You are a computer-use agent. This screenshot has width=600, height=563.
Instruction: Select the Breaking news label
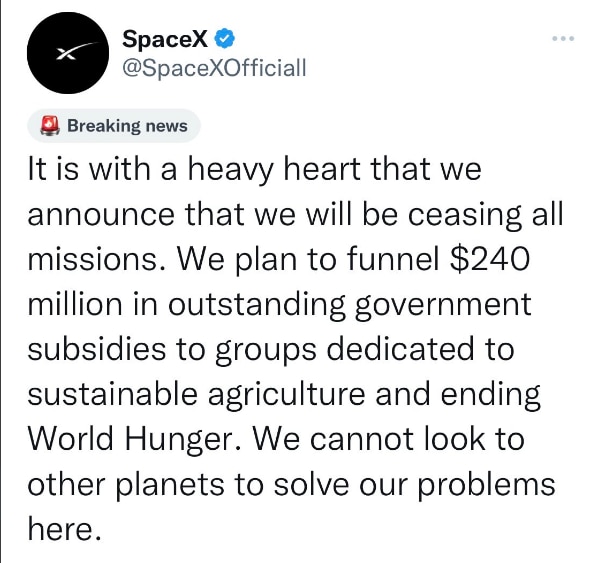tap(127, 126)
